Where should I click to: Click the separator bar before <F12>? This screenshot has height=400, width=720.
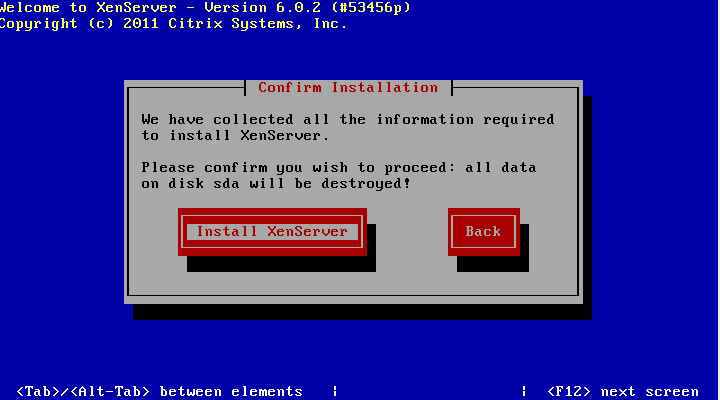point(524,391)
